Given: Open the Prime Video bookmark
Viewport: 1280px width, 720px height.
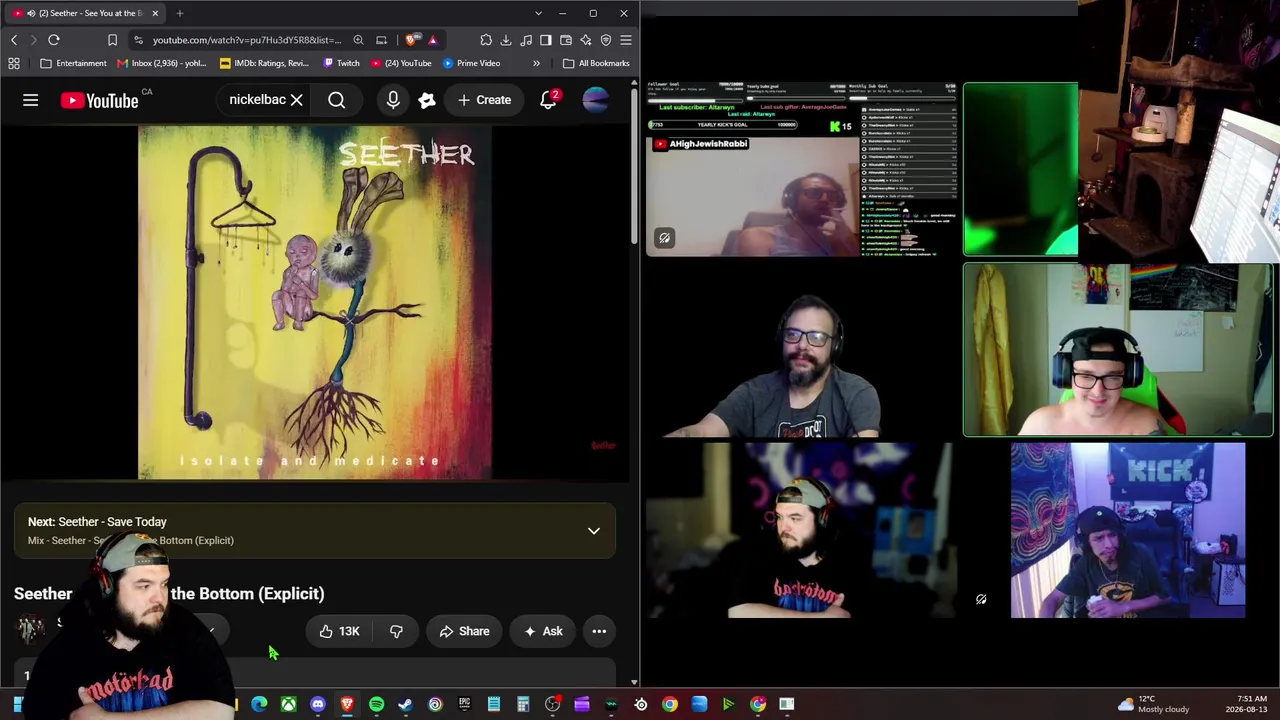Looking at the screenshot, I should tap(471, 63).
